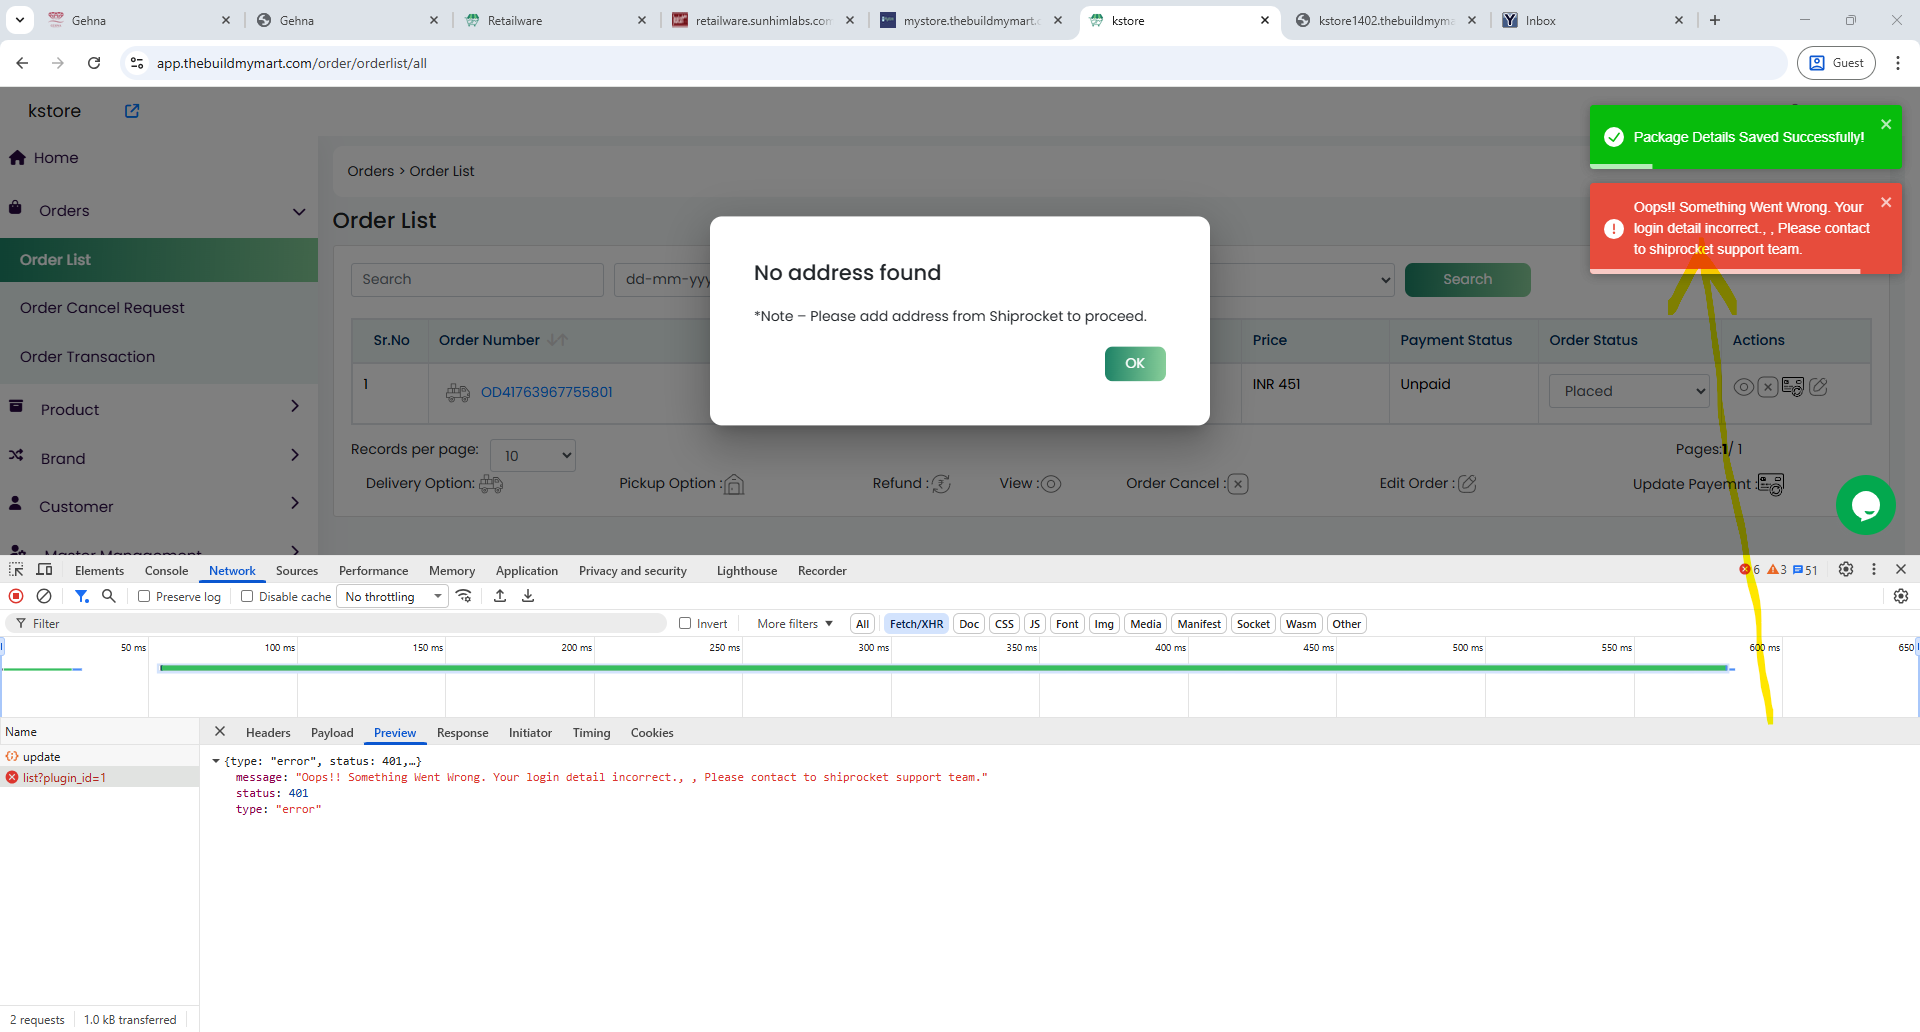Open the Placed order status dropdown
1920x1032 pixels.
(x=1629, y=391)
